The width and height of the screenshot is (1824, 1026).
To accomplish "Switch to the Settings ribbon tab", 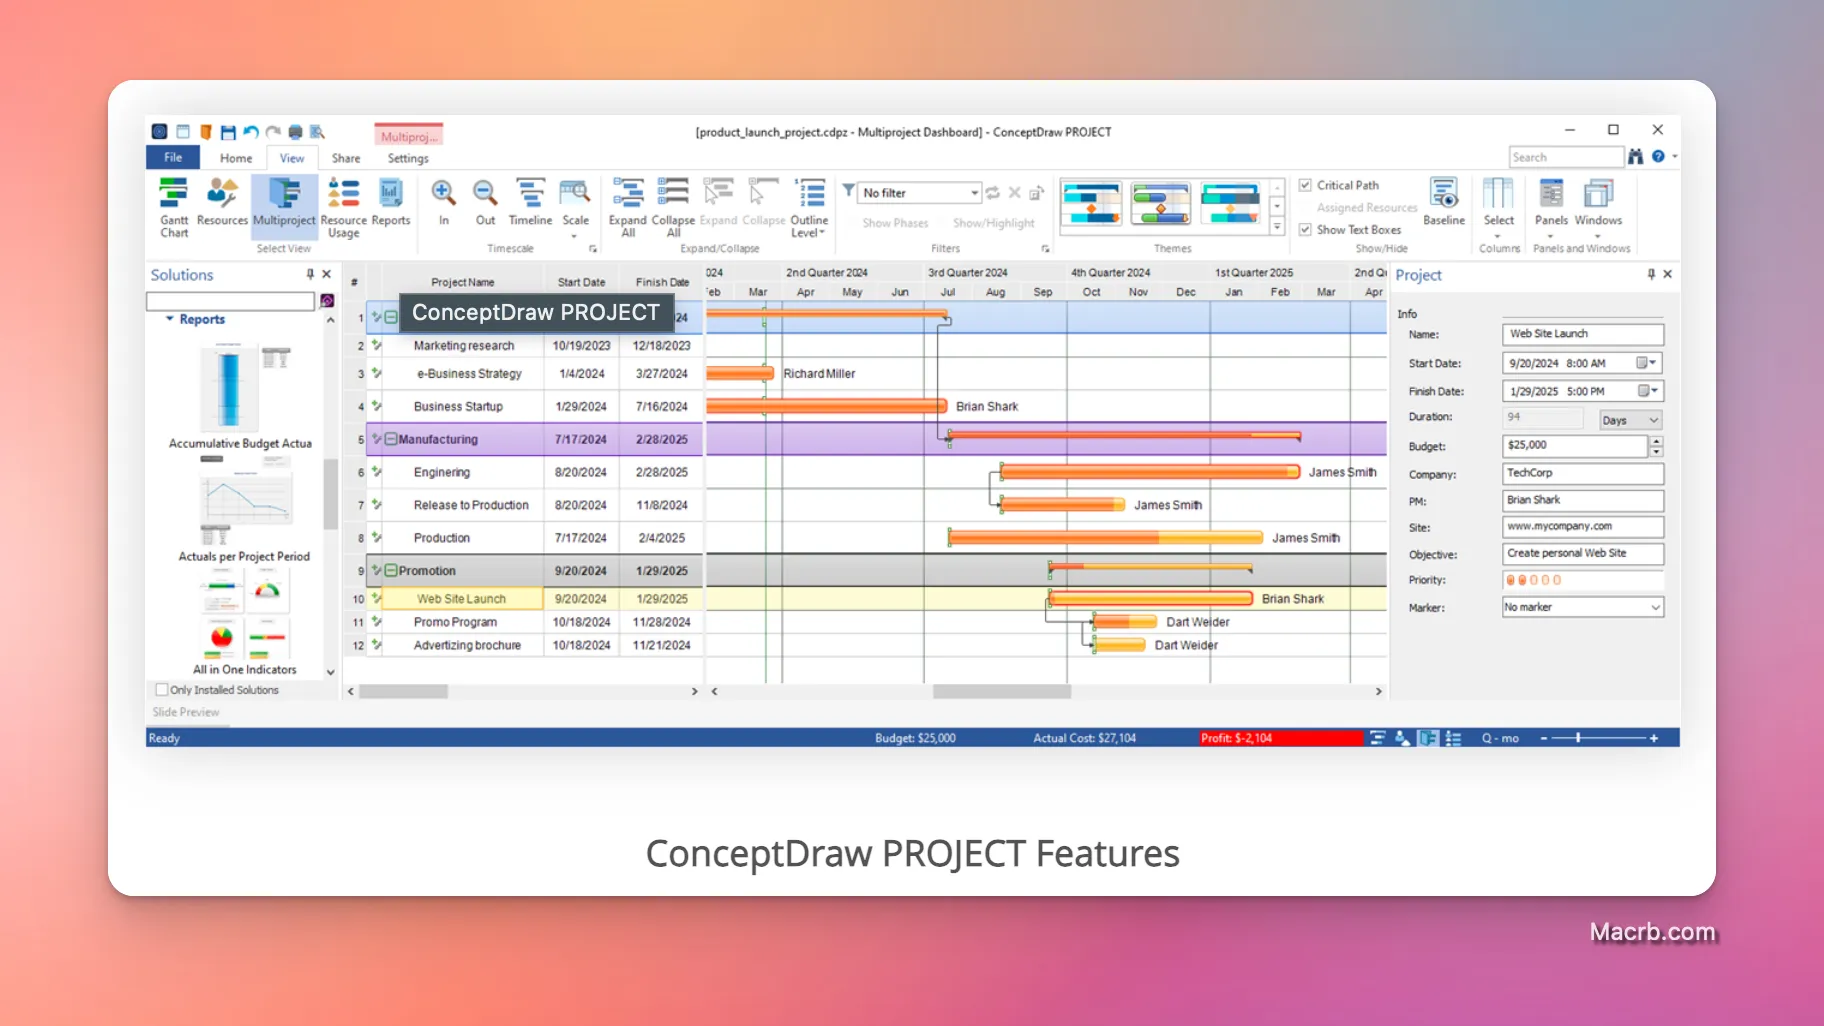I will click(408, 158).
